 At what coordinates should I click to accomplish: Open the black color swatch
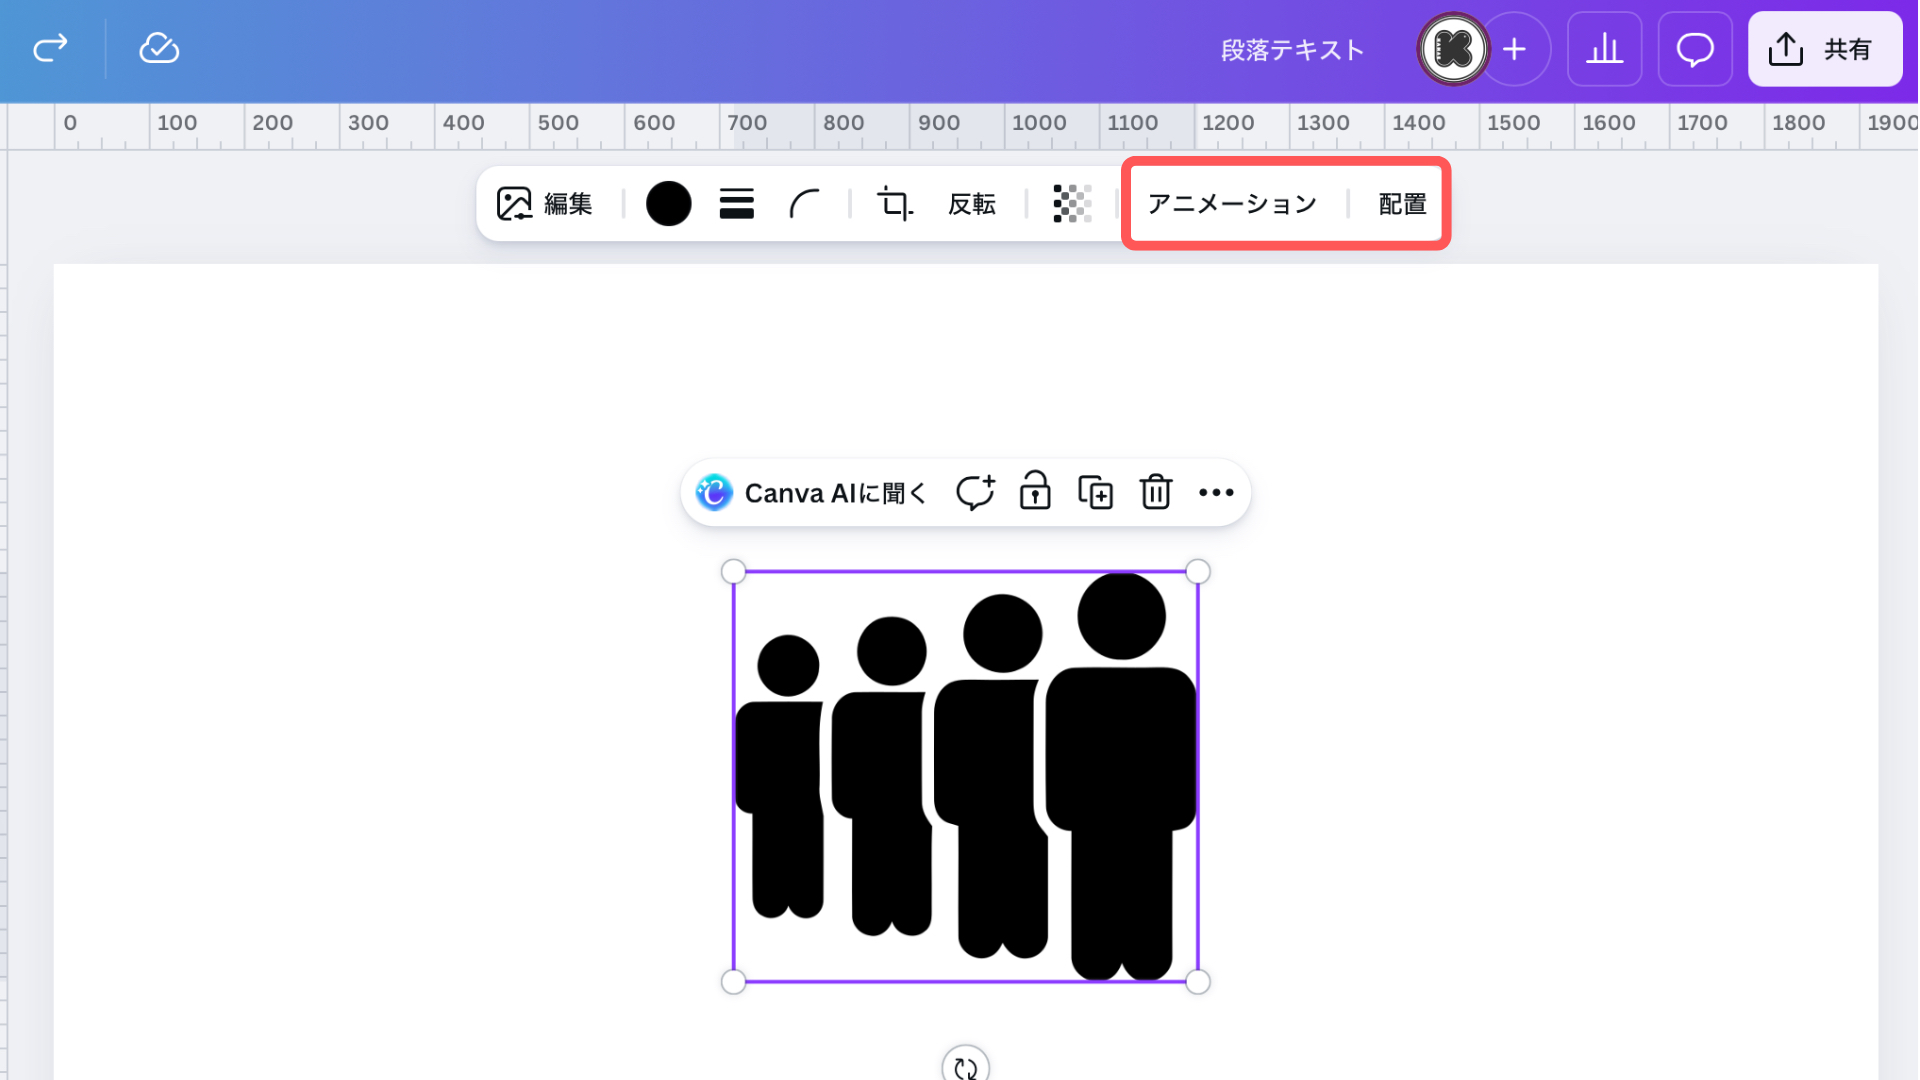point(669,204)
